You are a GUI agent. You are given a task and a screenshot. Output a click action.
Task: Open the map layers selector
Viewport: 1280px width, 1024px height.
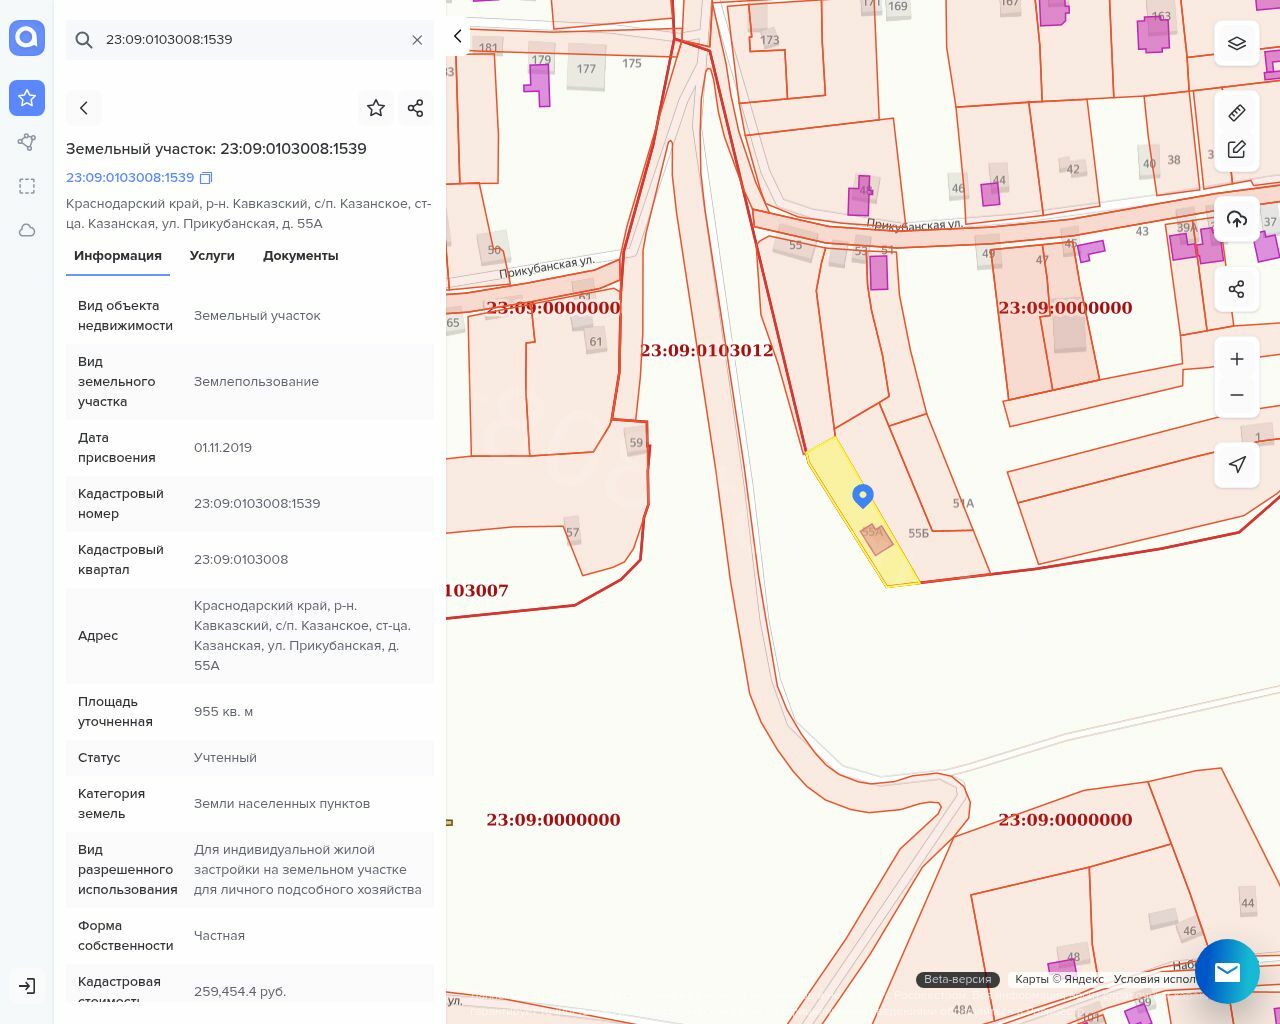point(1237,43)
